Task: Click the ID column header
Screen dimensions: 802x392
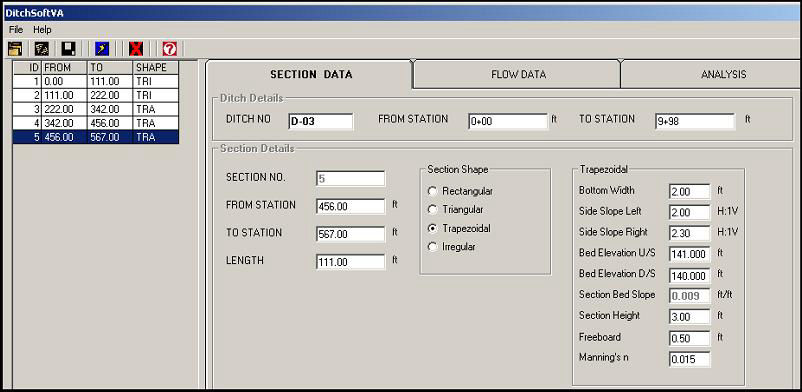Action: (x=27, y=68)
